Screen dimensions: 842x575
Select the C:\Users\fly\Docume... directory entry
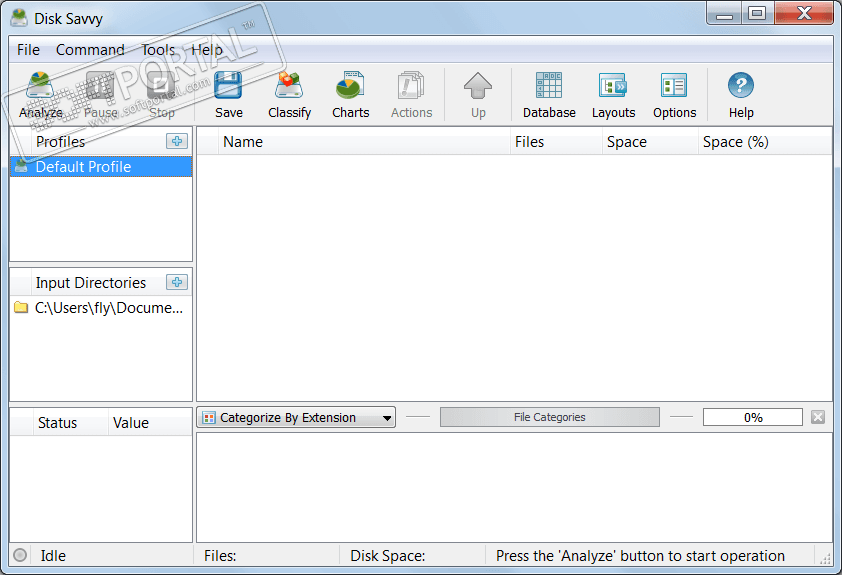(x=101, y=308)
